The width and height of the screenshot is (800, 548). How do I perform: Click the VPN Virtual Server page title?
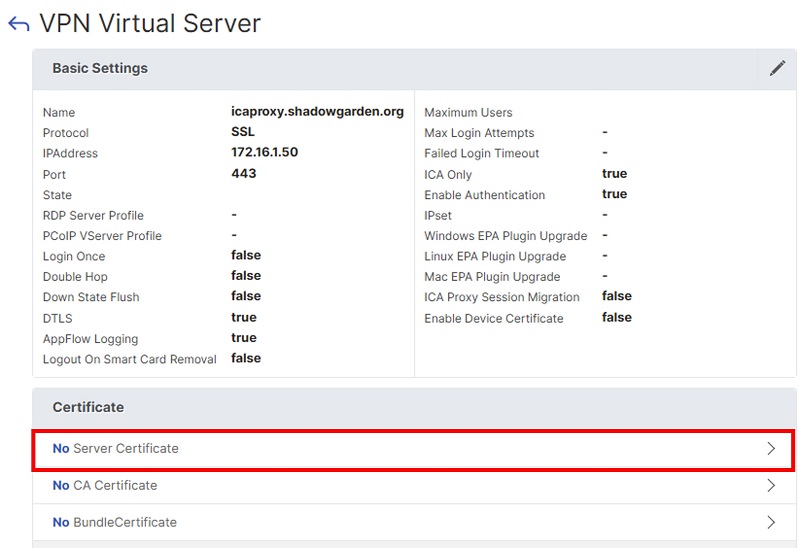tap(150, 24)
